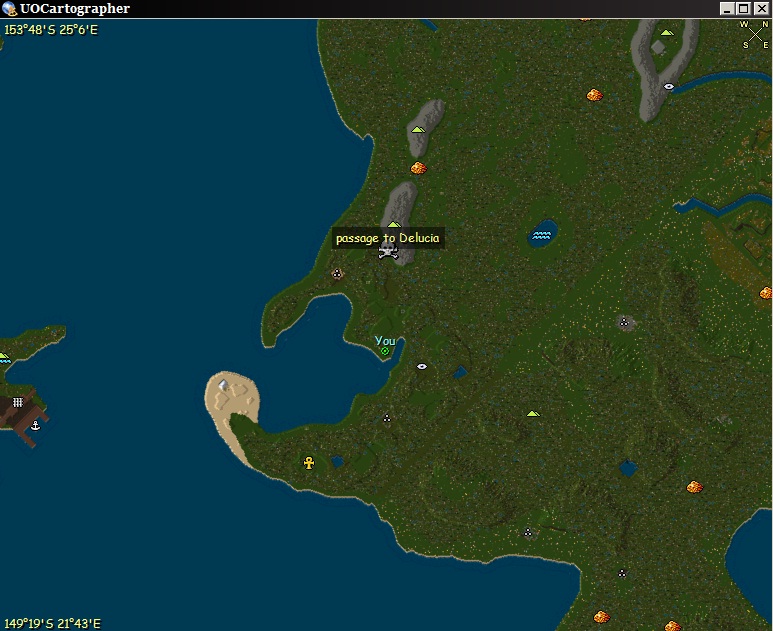This screenshot has height=631, width=773.
Task: Click the anchor icon at the docks
Action: [x=35, y=425]
